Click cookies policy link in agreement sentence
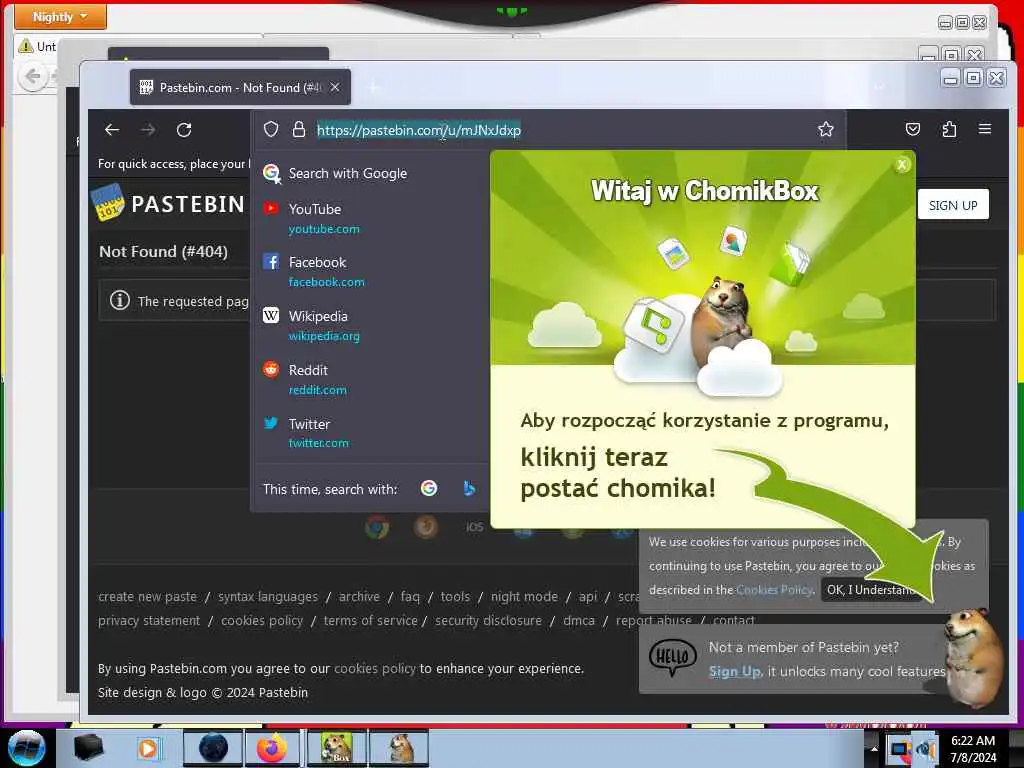This screenshot has height=768, width=1024. (375, 669)
